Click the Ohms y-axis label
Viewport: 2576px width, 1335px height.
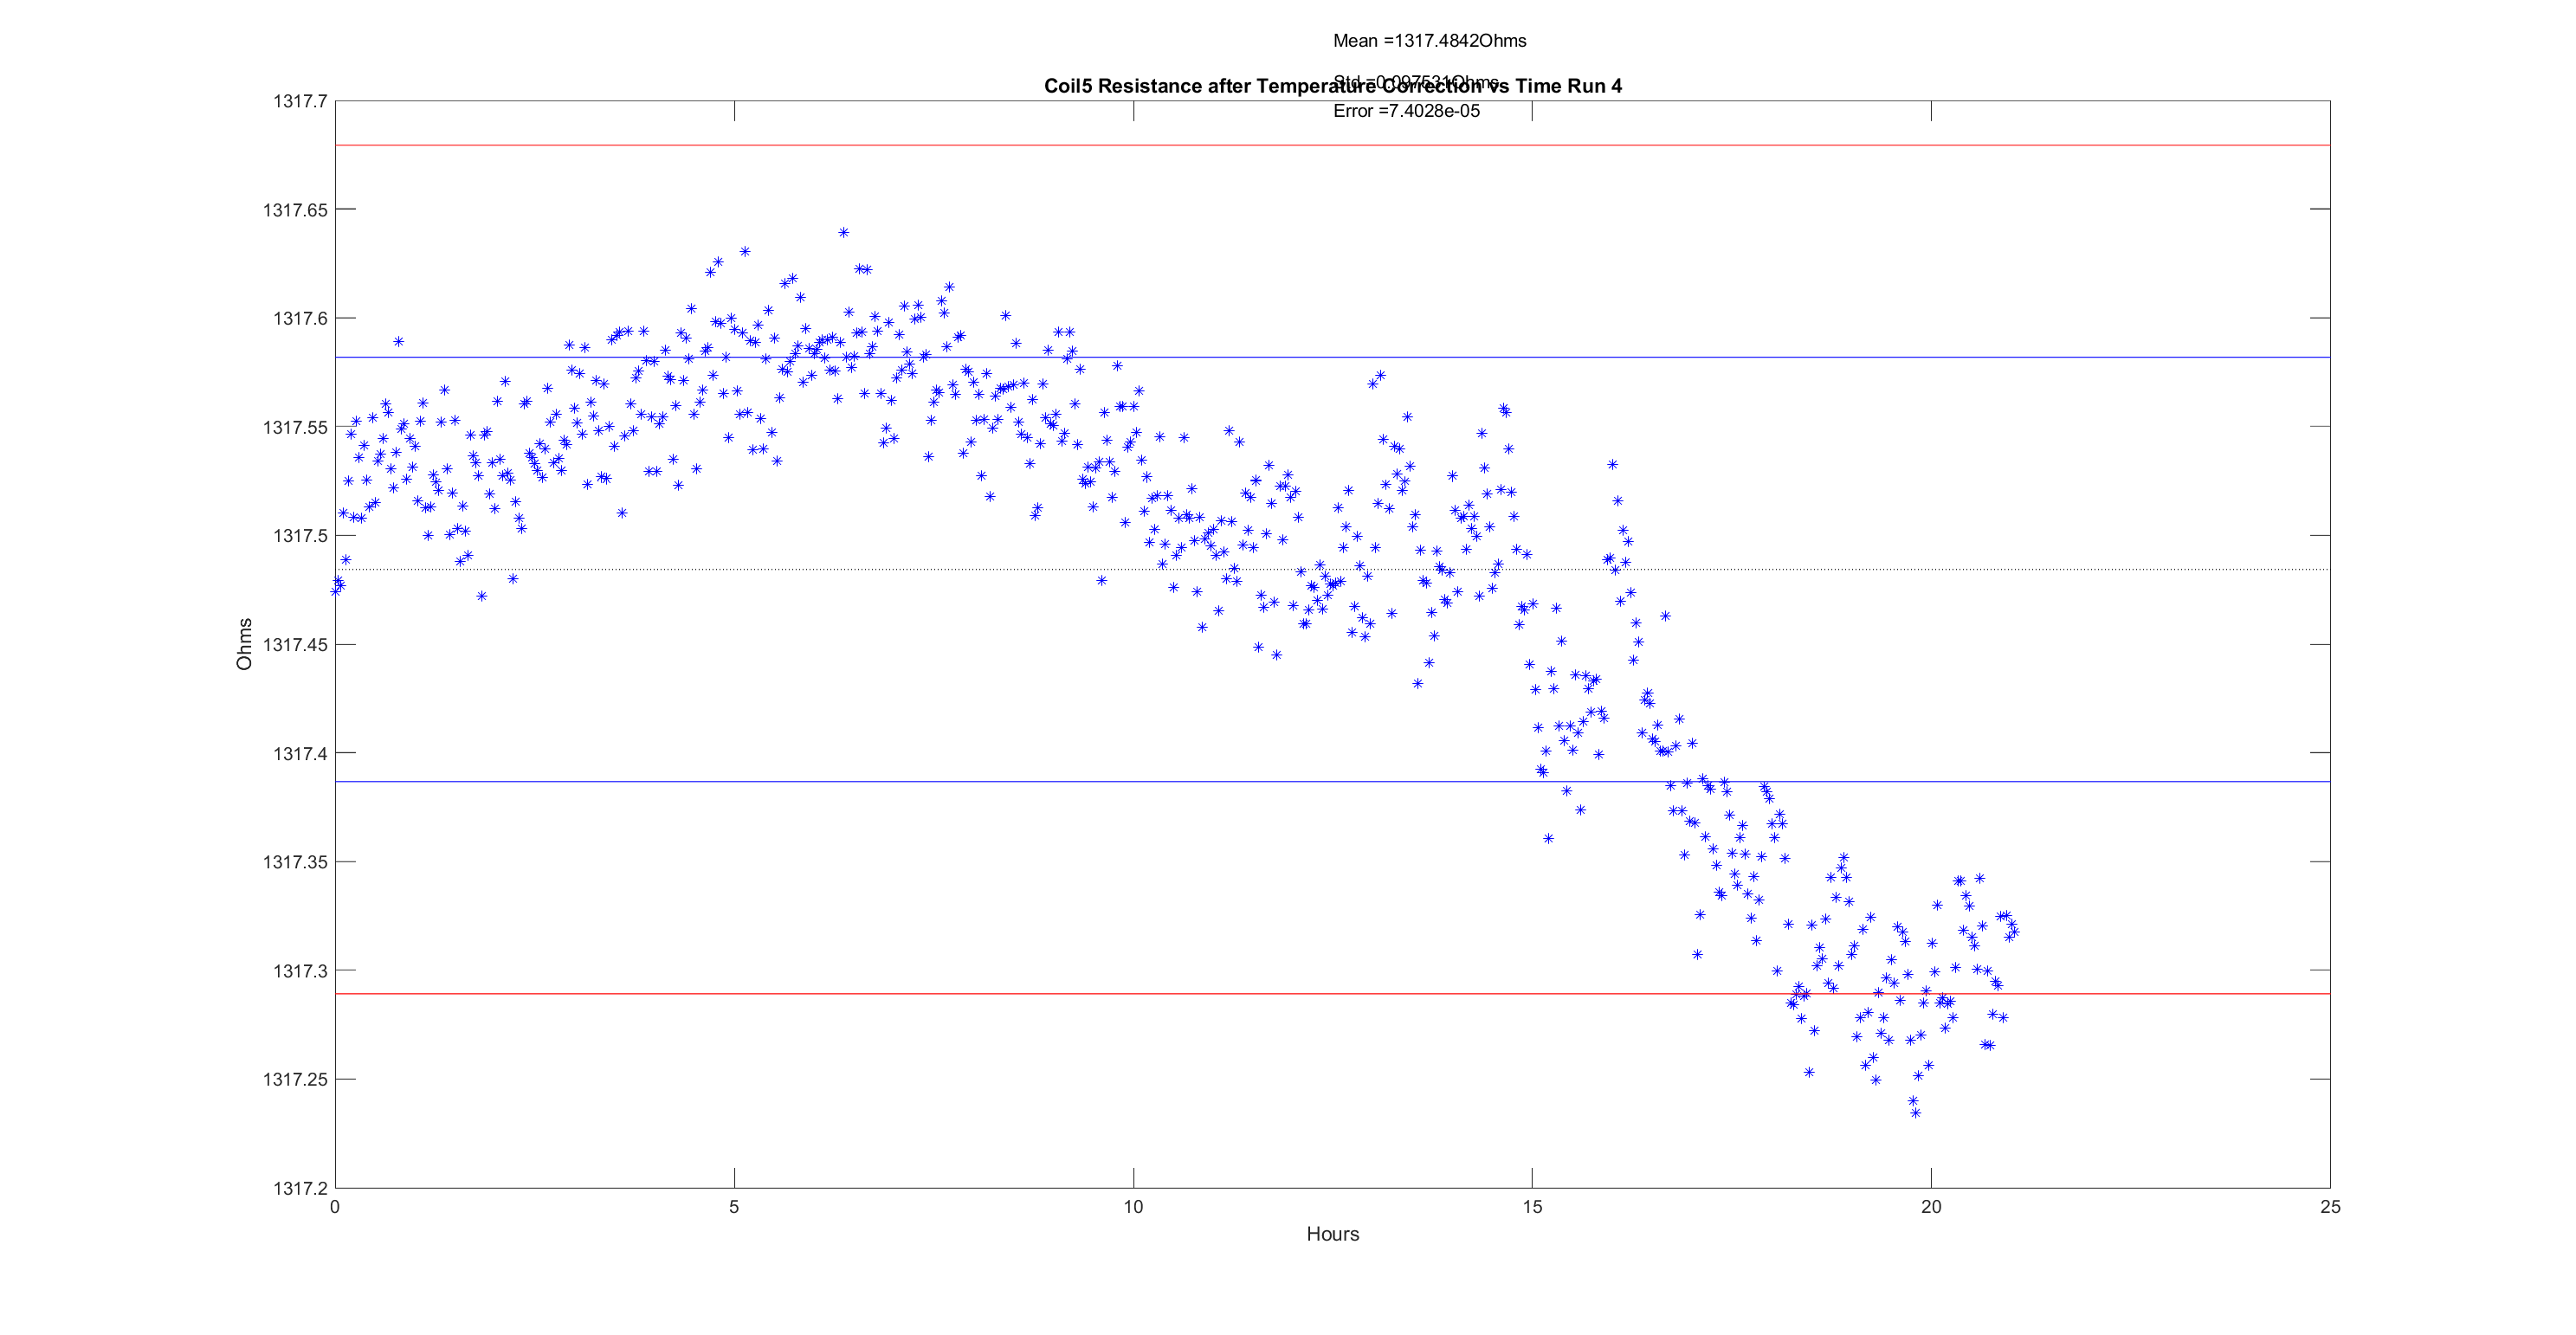244,644
